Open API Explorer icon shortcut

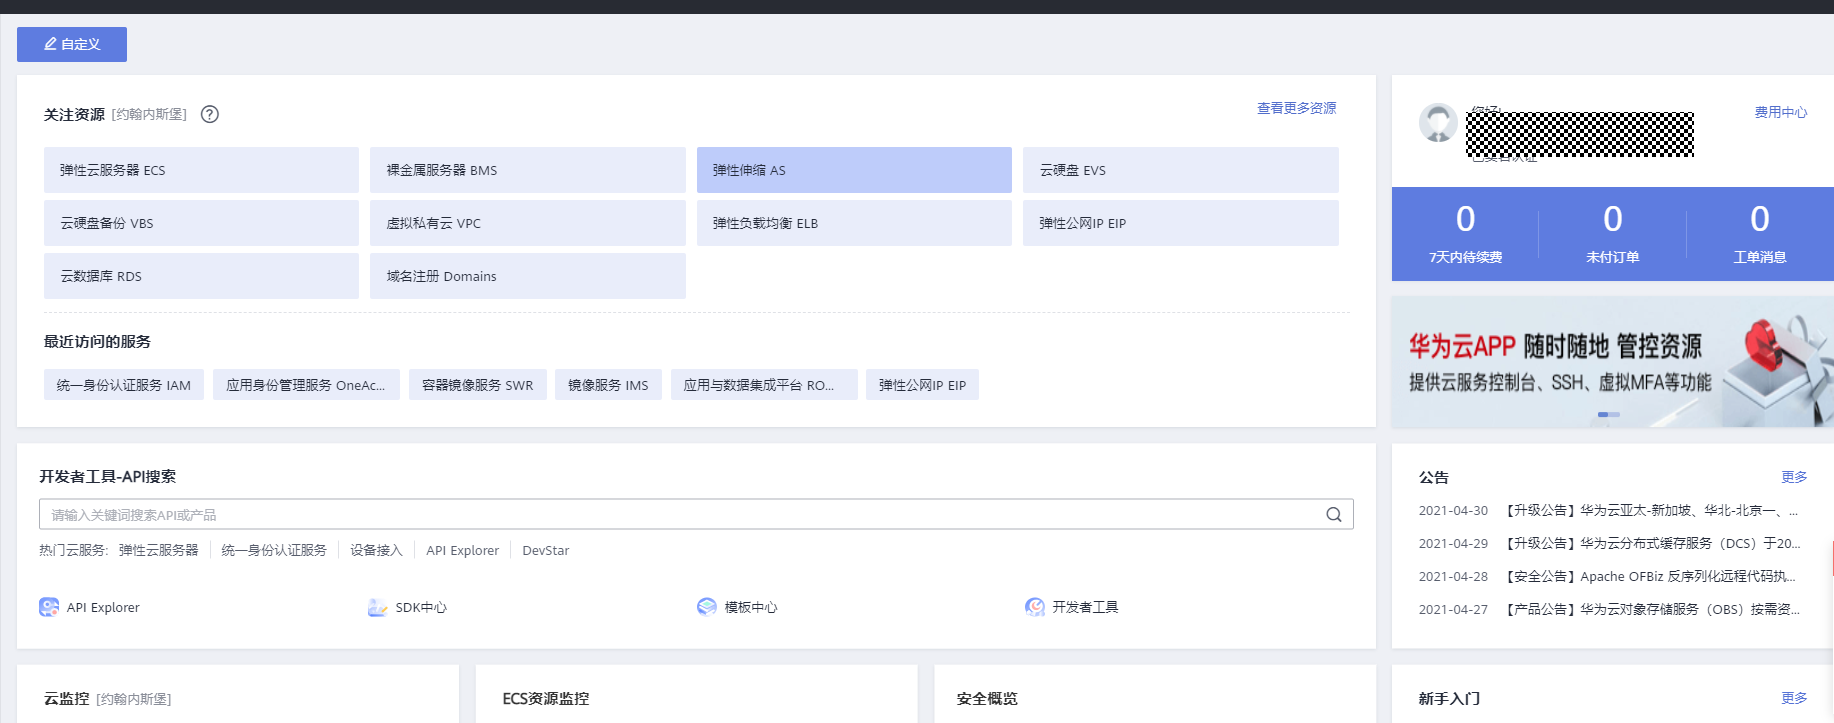point(49,607)
